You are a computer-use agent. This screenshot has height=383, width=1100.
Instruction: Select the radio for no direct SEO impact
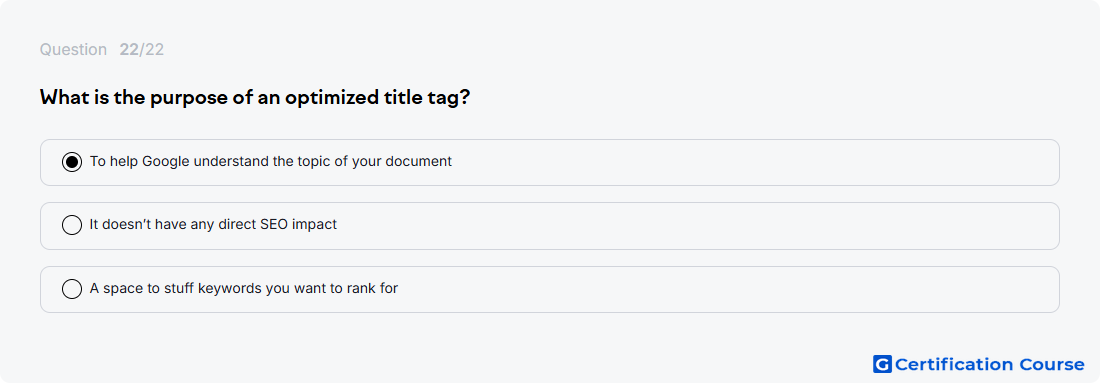(x=72, y=225)
